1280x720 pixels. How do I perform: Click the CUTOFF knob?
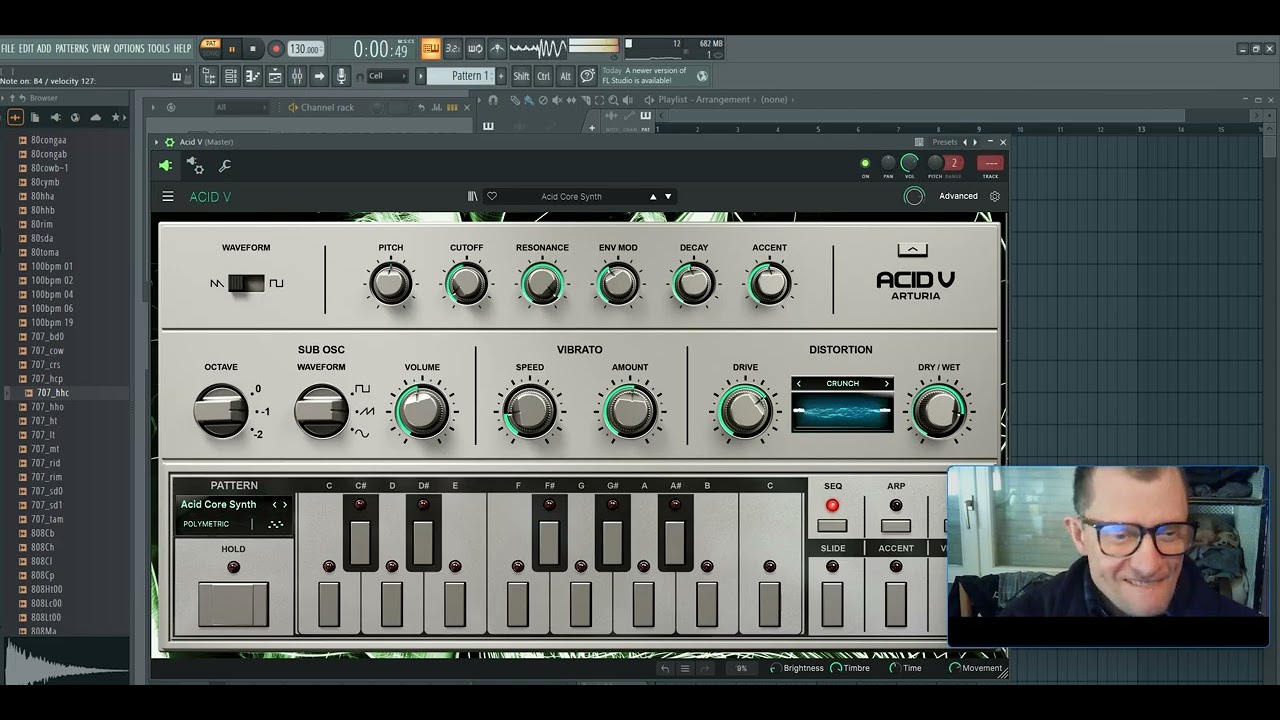tap(466, 285)
